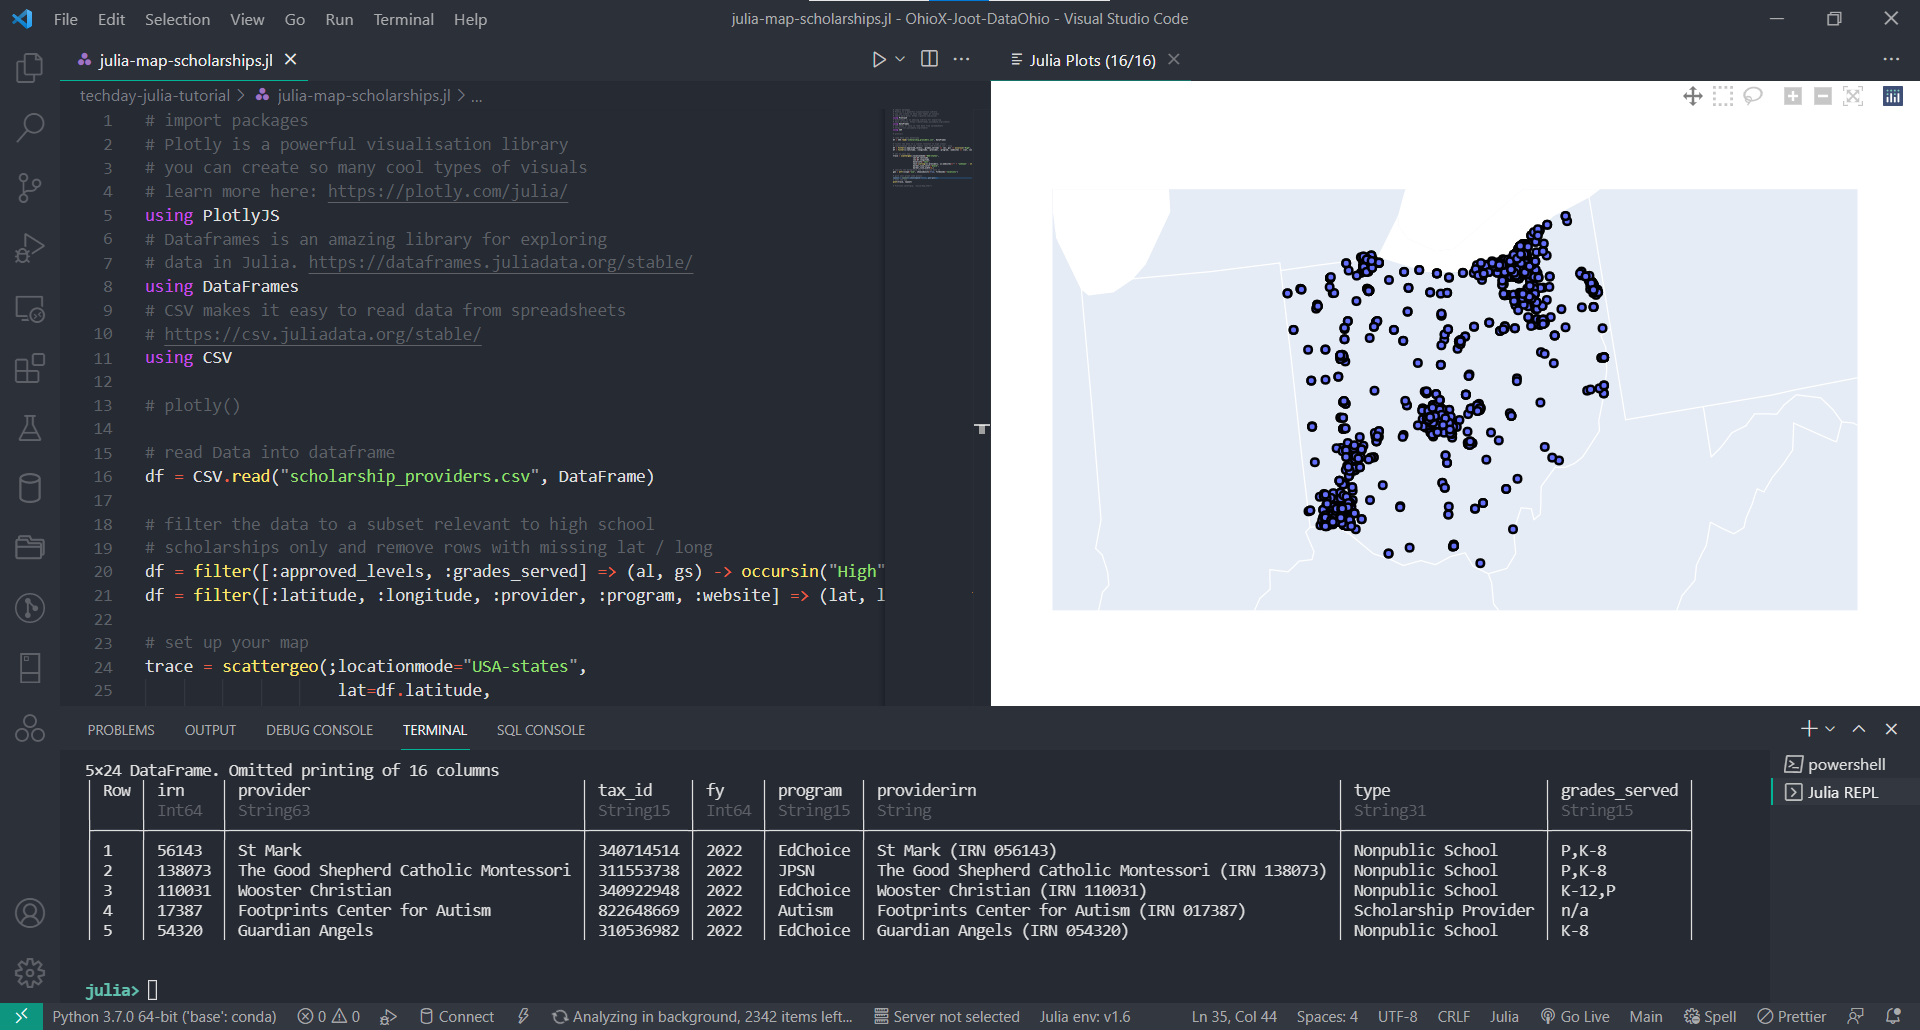Open Julia Plots pane More Actions ellipsis
Screen dimensions: 1920x1030
click(1891, 59)
